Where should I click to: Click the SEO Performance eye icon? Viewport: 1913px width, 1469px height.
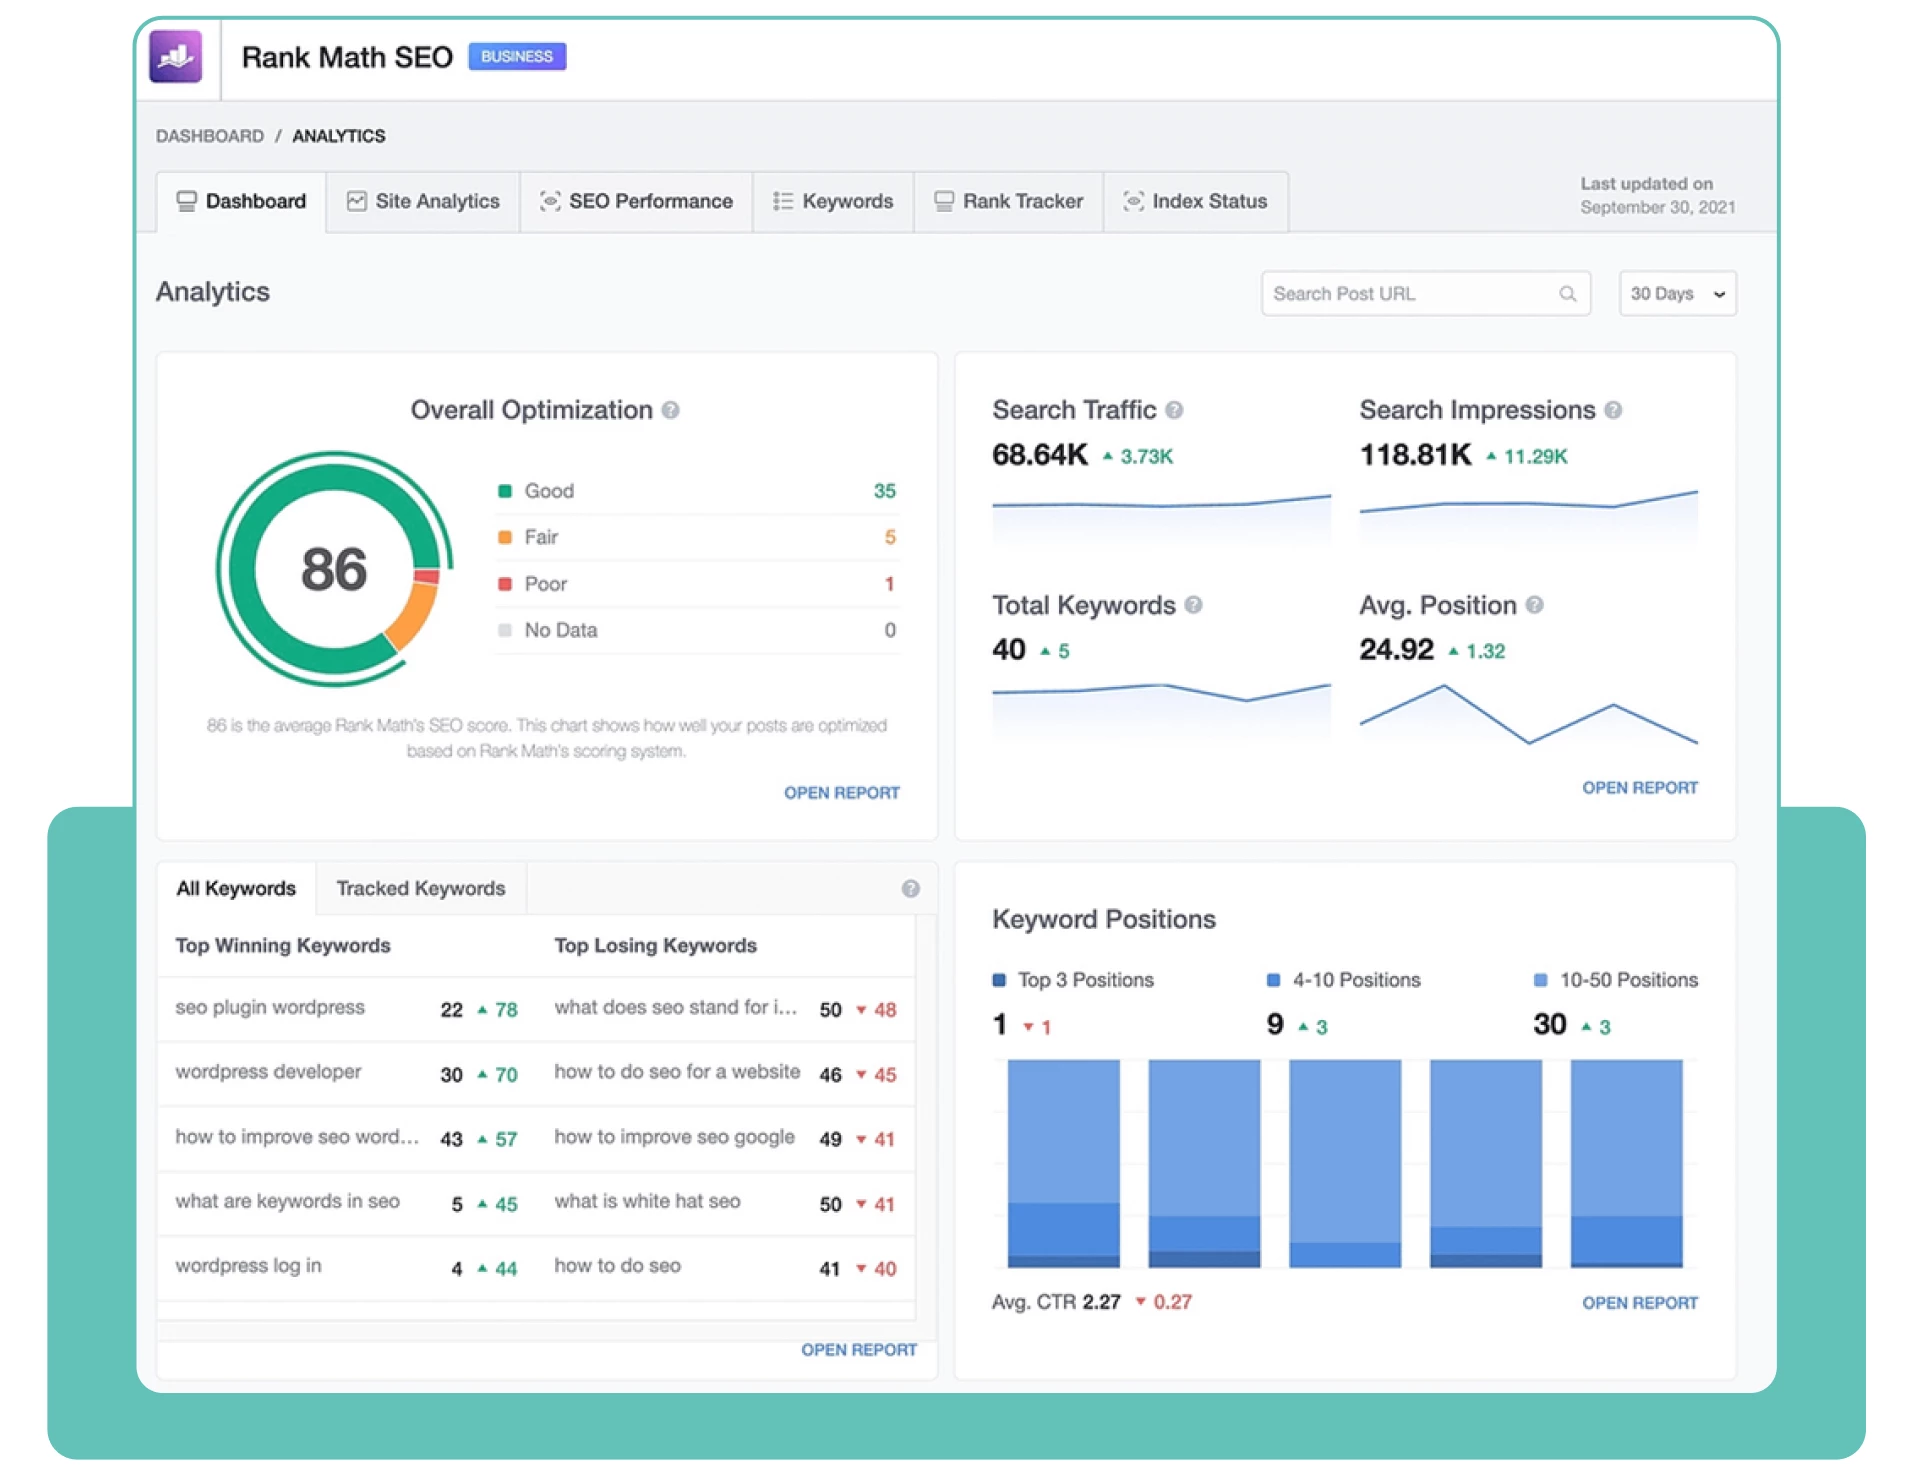(549, 201)
